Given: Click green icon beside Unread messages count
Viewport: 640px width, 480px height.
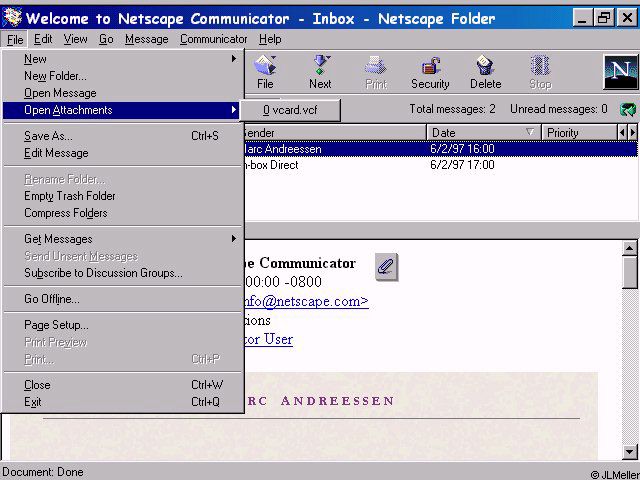Looking at the screenshot, I should point(628,109).
